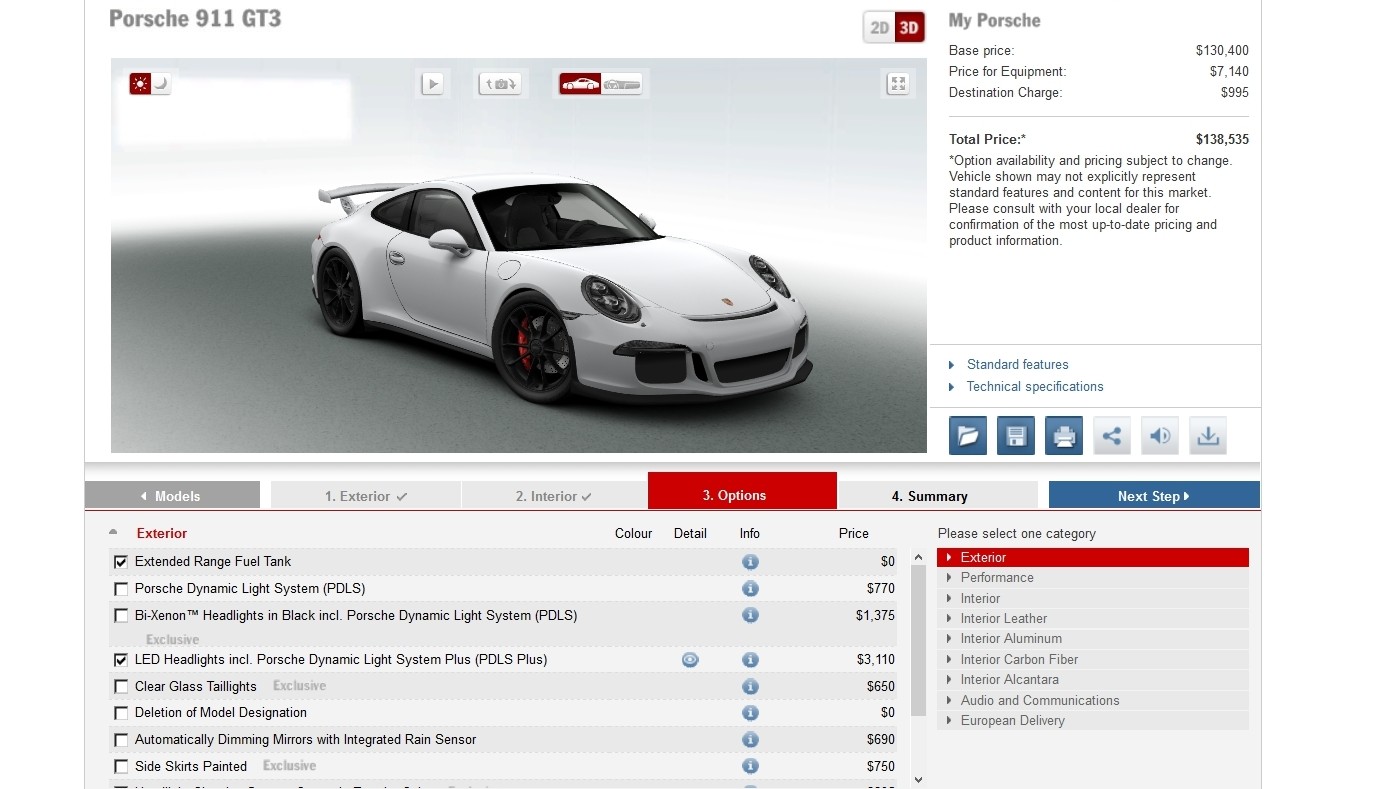
Task: Select the Interior Carbon Fiber category
Action: click(1093, 660)
